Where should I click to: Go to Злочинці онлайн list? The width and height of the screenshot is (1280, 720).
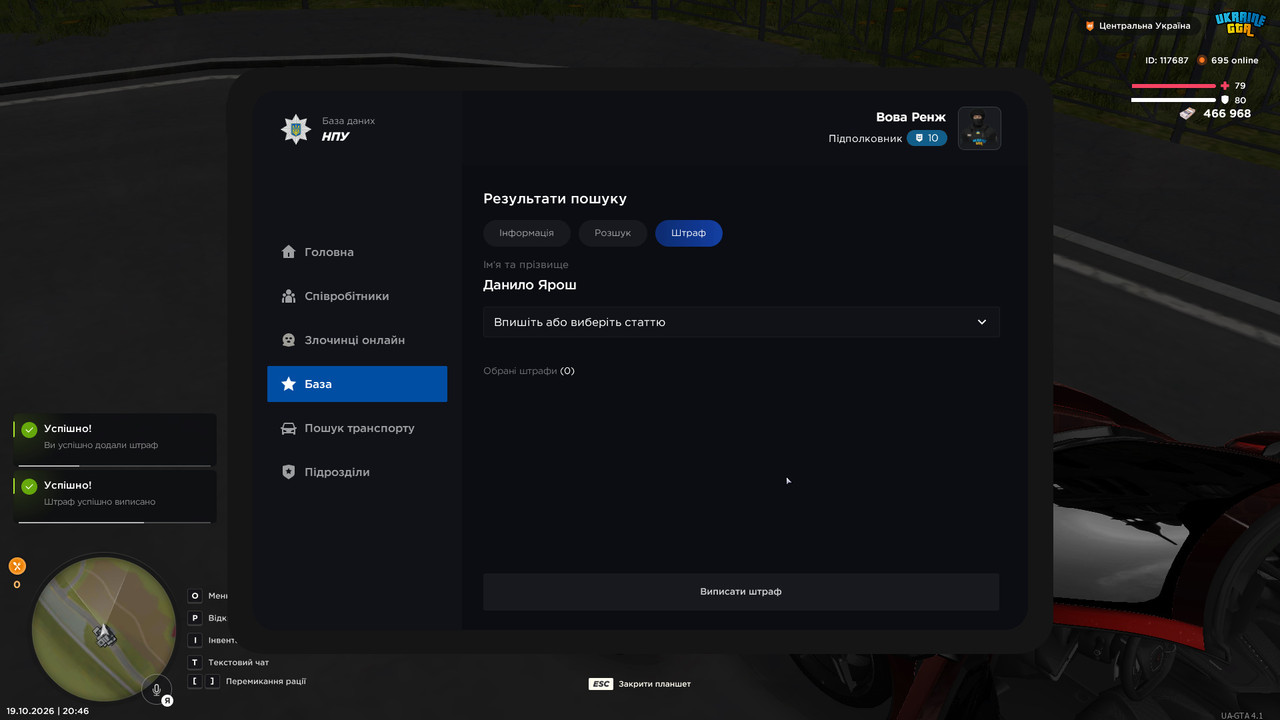coord(357,340)
